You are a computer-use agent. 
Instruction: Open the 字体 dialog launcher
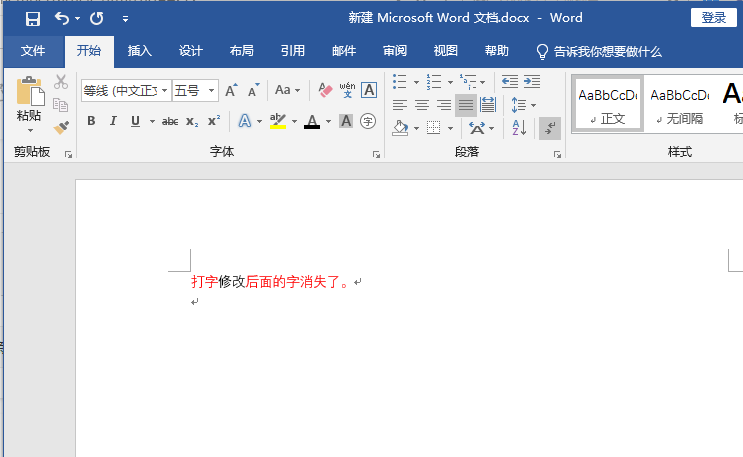tap(376, 155)
